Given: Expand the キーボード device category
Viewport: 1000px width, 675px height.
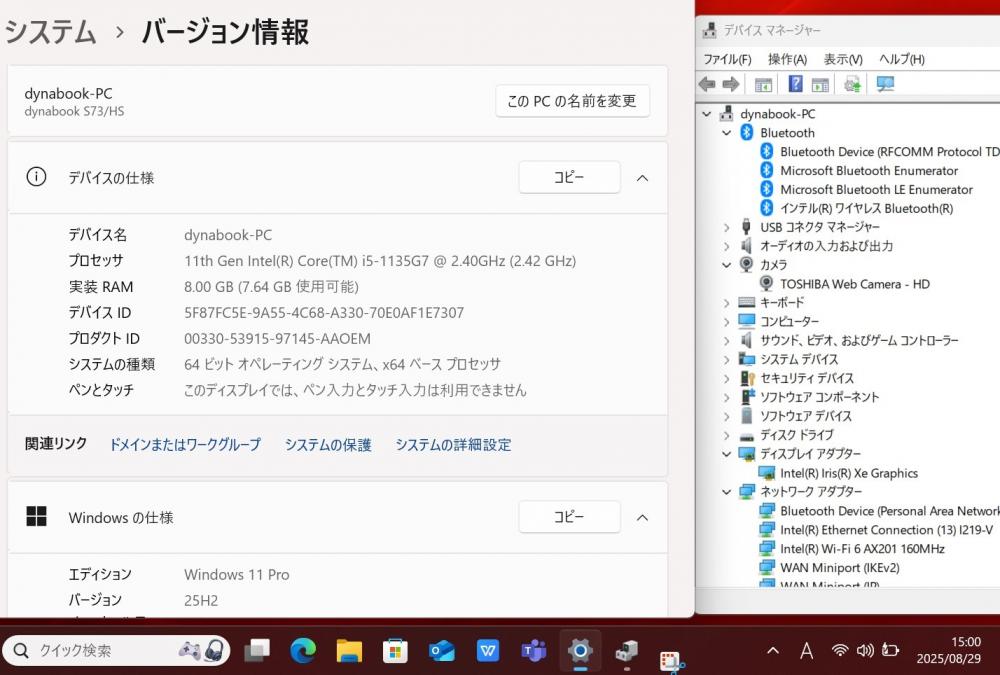Looking at the screenshot, I should coord(727,303).
